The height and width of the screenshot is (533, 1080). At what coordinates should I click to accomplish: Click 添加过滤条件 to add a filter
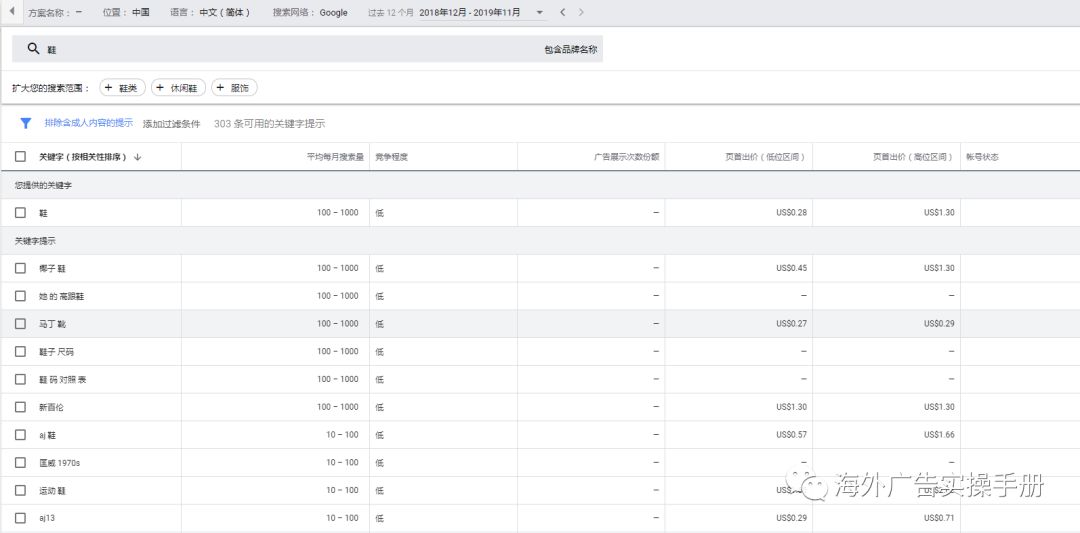172,124
